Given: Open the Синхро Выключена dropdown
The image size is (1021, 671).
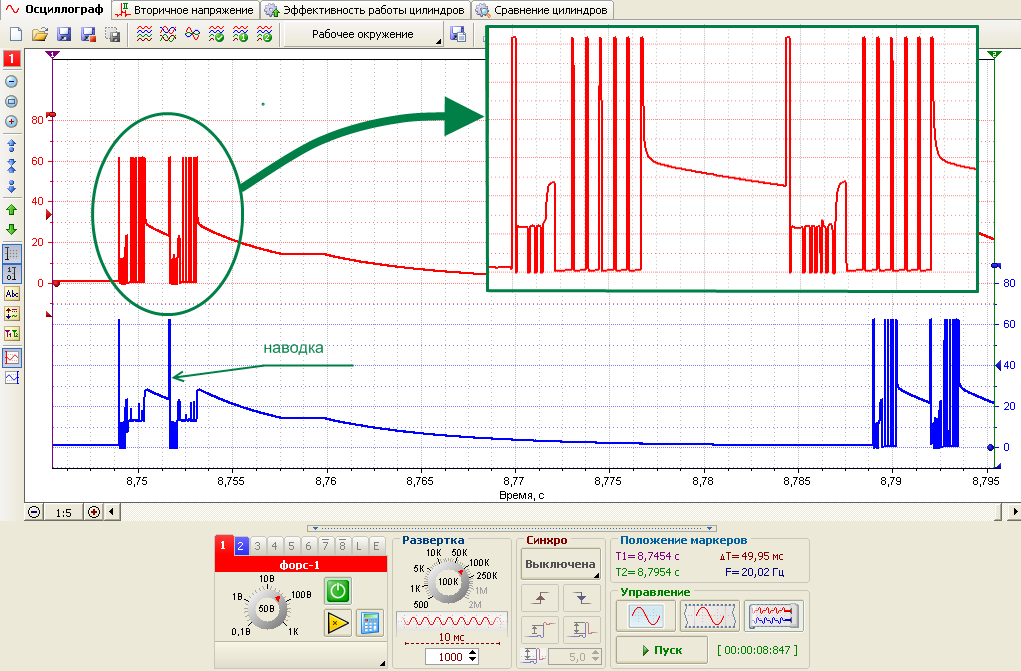Looking at the screenshot, I should [x=561, y=564].
